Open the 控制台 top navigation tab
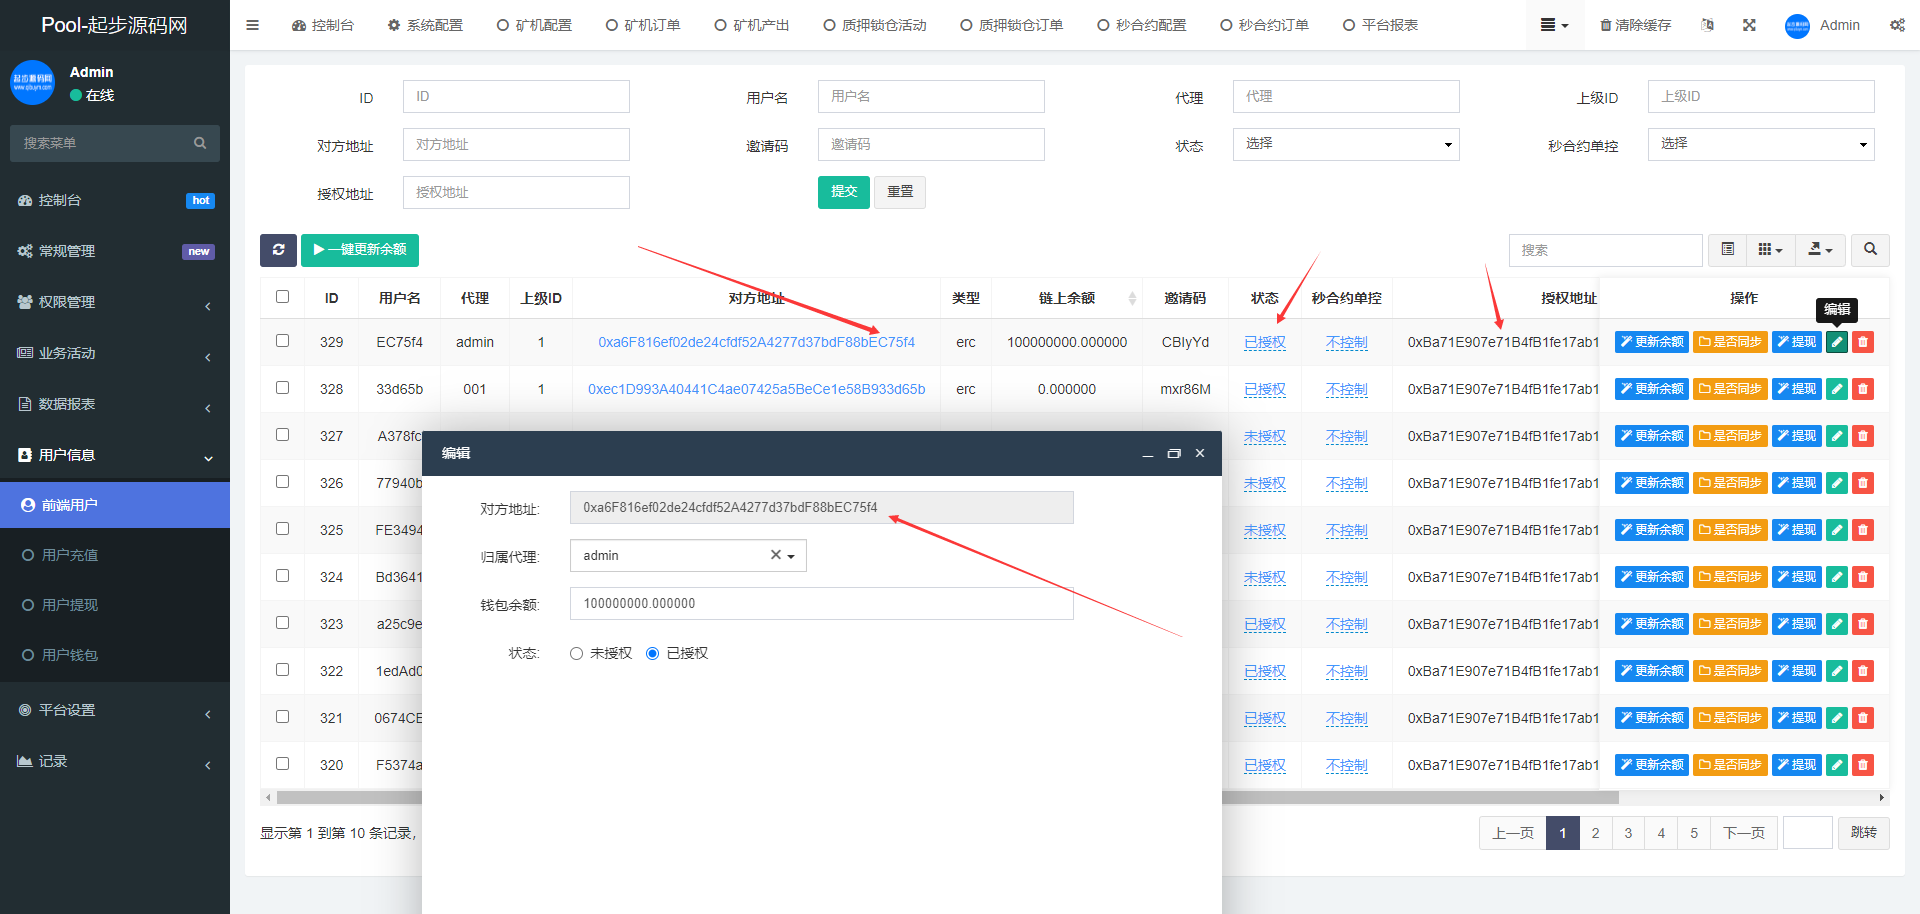This screenshot has height=914, width=1920. (x=323, y=25)
